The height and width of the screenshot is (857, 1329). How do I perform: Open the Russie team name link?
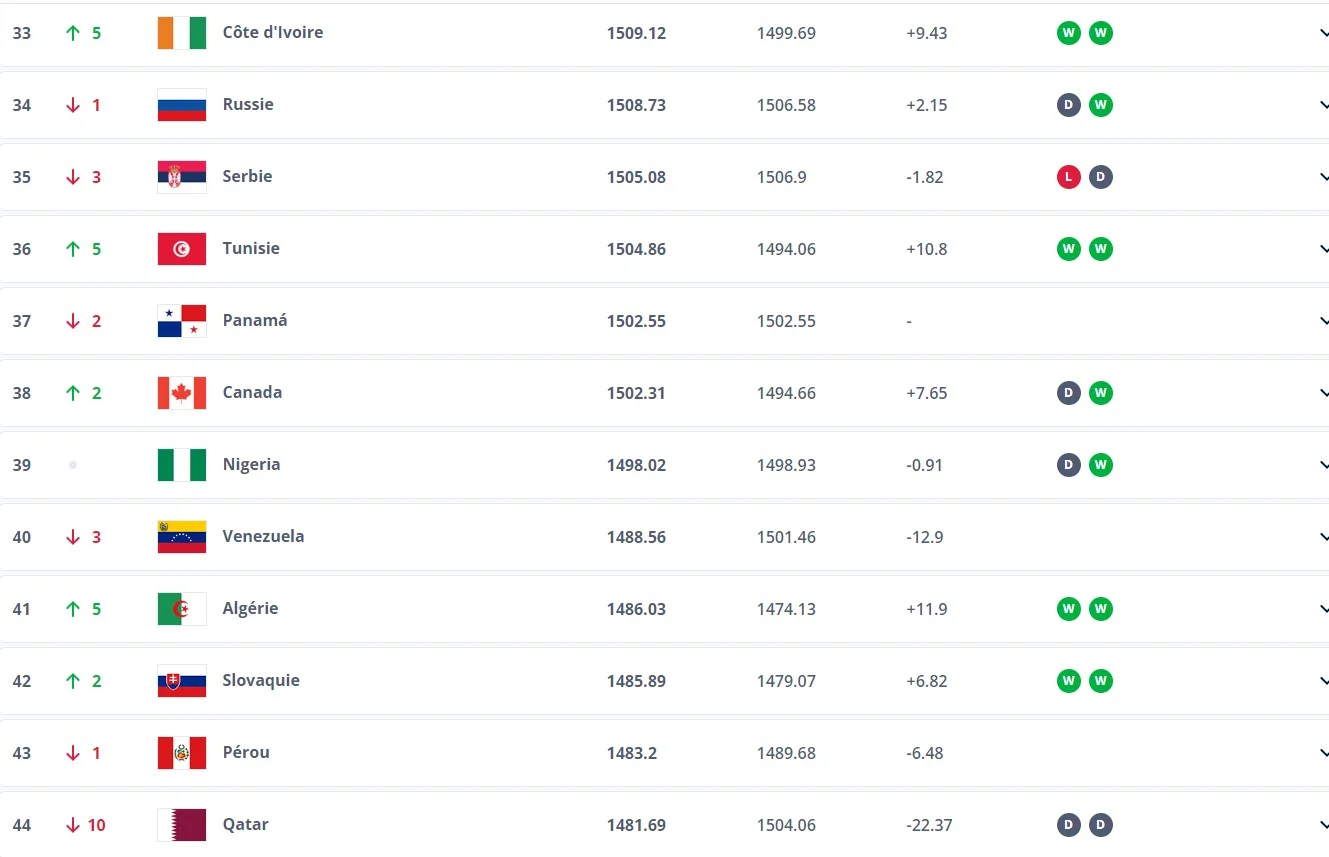coord(248,104)
